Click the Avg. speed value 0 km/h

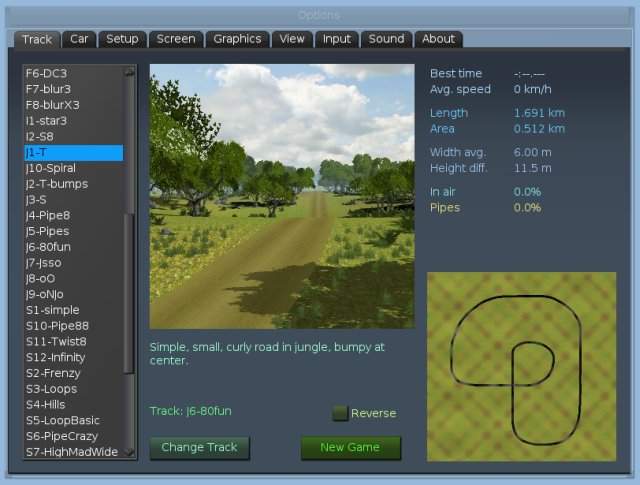tap(533, 89)
